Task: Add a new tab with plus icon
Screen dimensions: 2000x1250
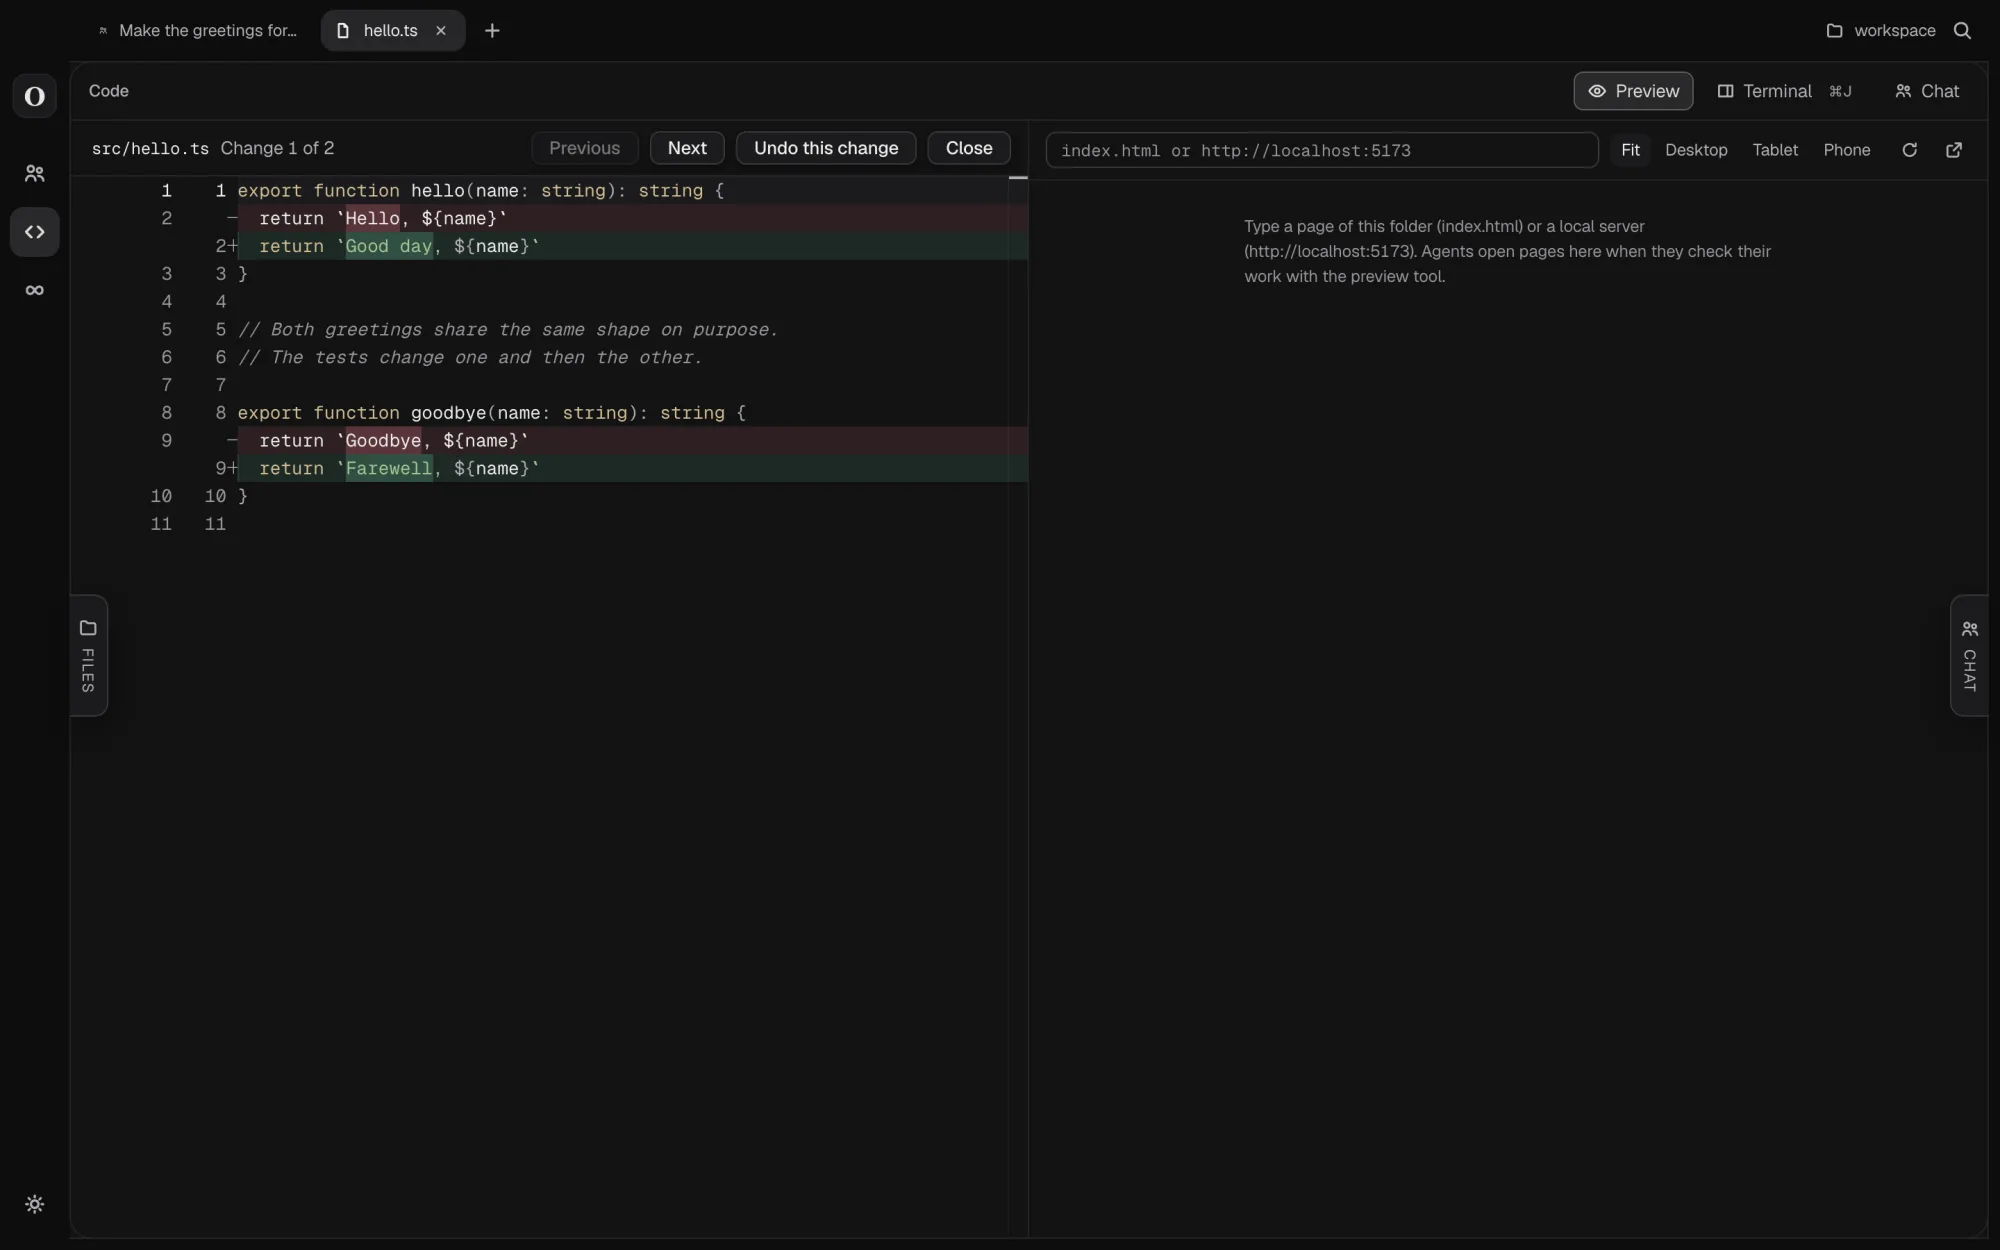Action: click(492, 31)
